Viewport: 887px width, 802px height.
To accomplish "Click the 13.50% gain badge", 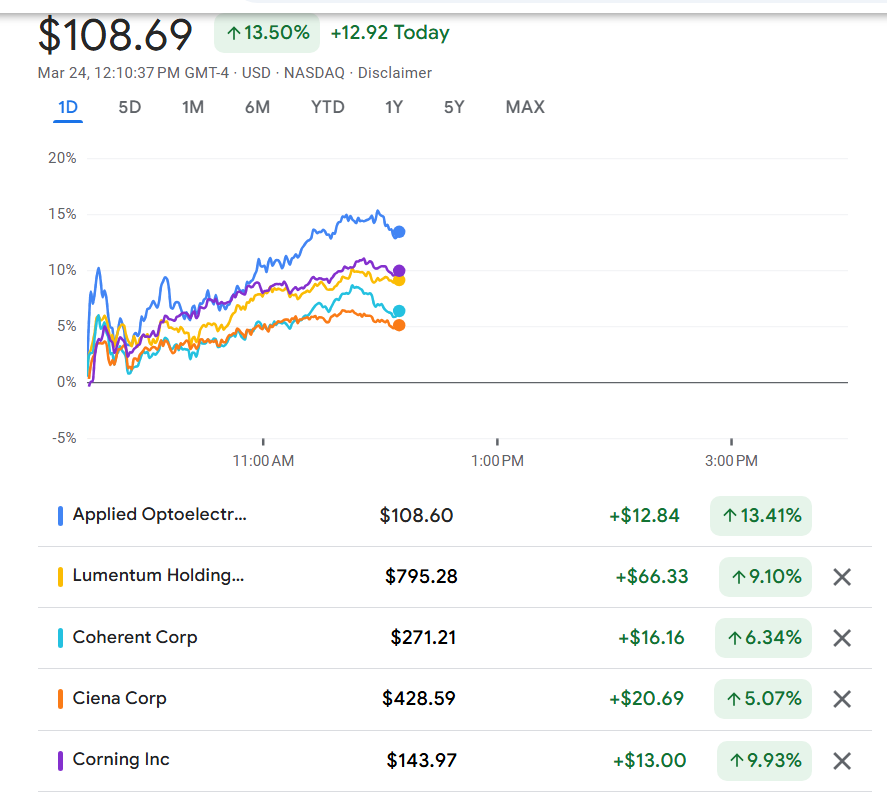I will coord(267,33).
